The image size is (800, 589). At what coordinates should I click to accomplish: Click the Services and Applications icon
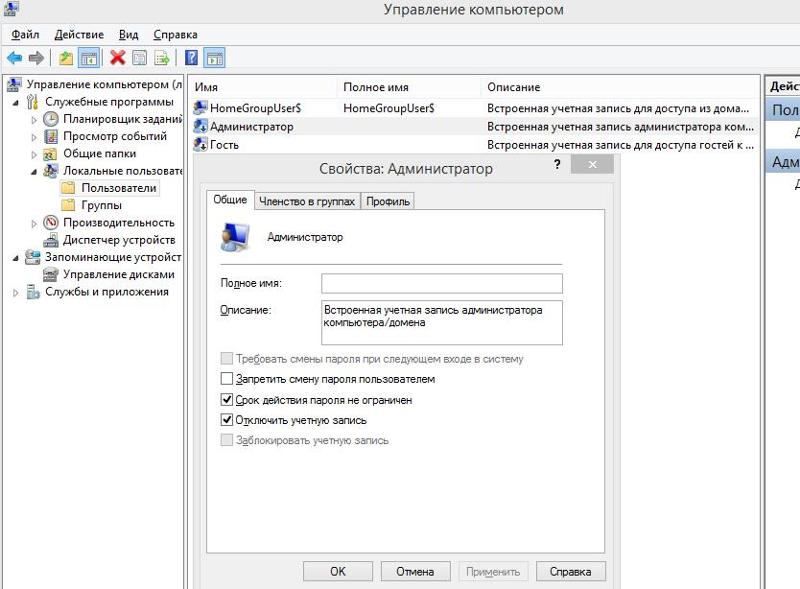[33, 292]
